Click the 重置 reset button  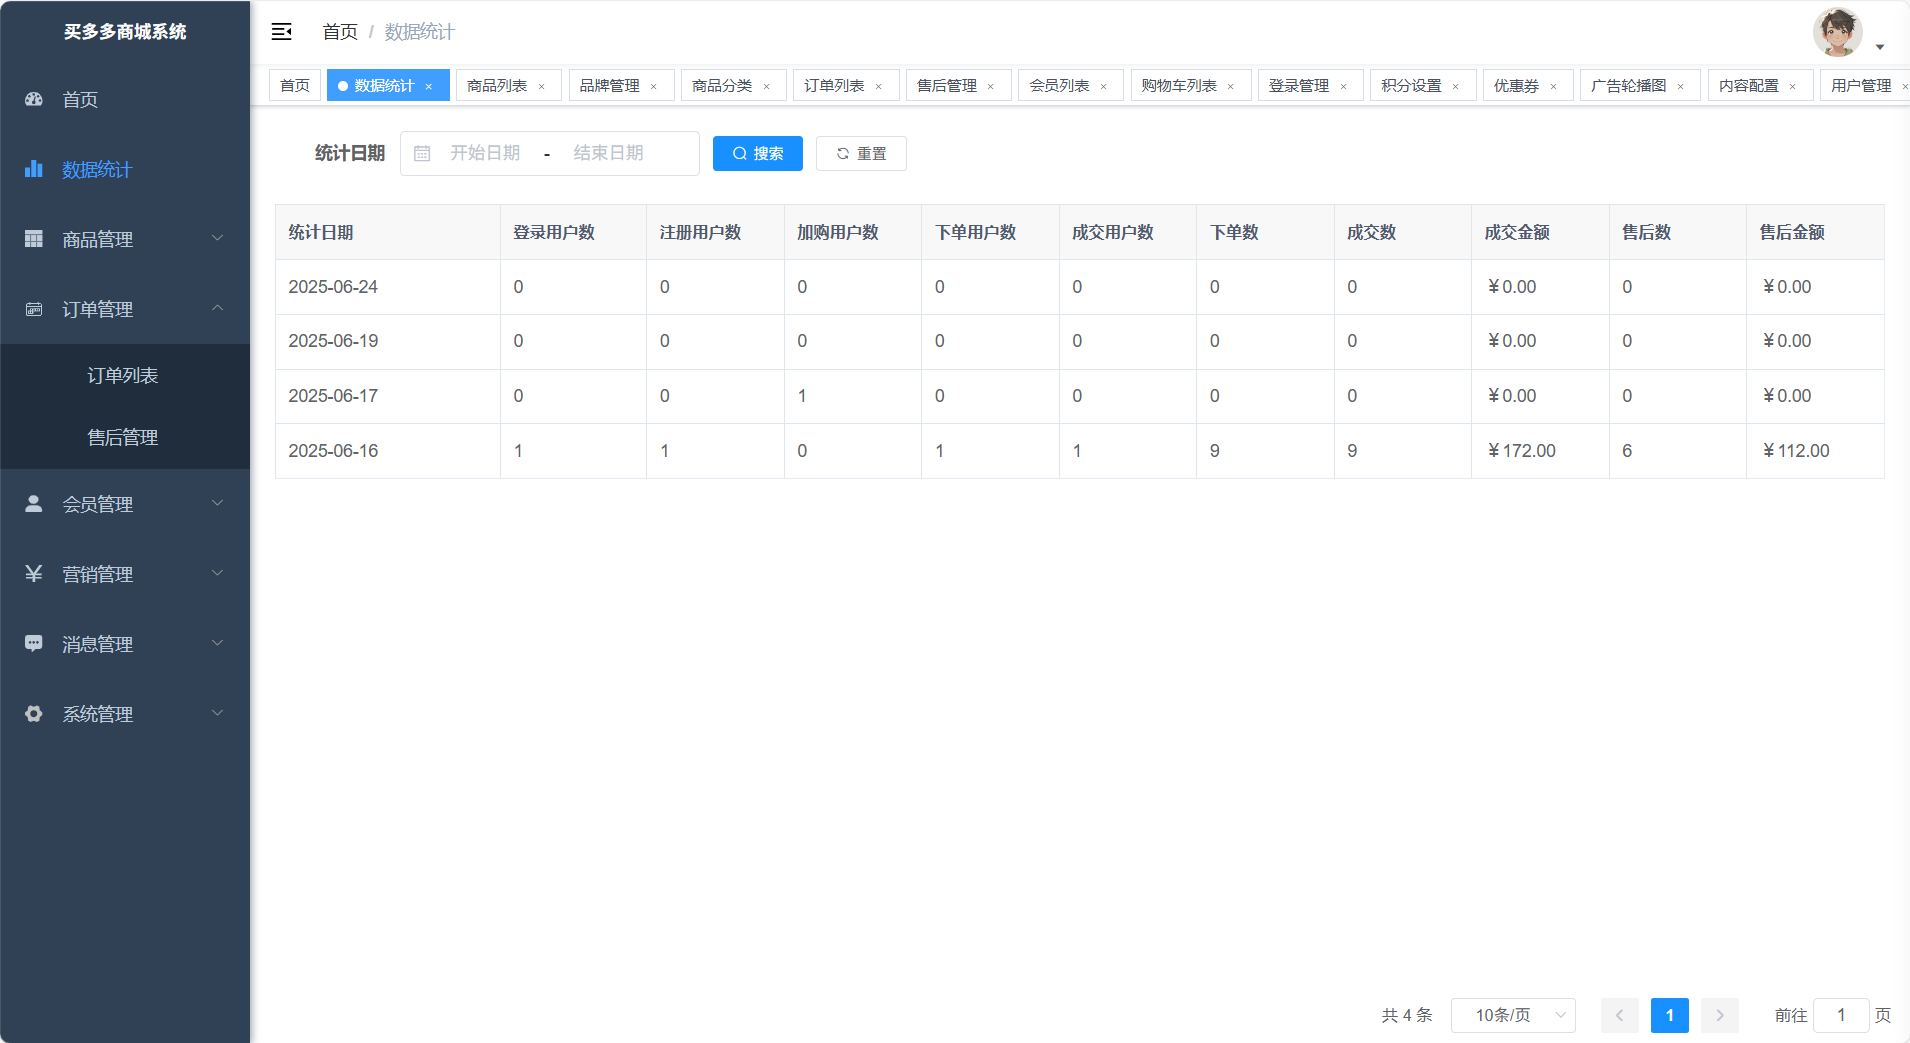tap(861, 154)
